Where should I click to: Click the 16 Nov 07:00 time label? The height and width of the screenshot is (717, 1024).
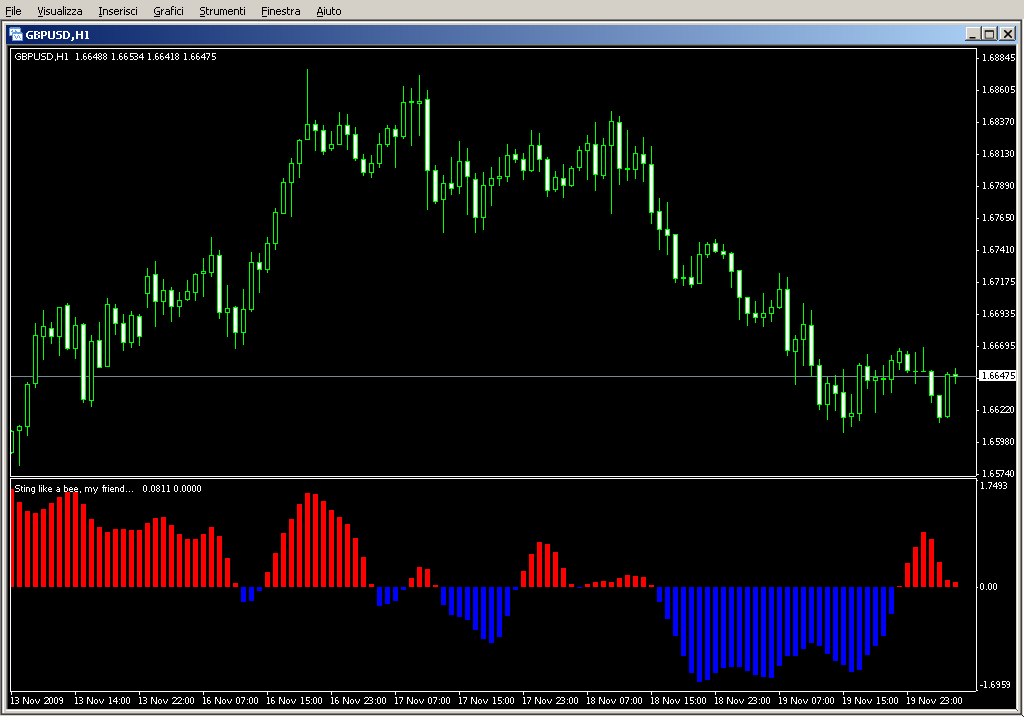[x=230, y=701]
